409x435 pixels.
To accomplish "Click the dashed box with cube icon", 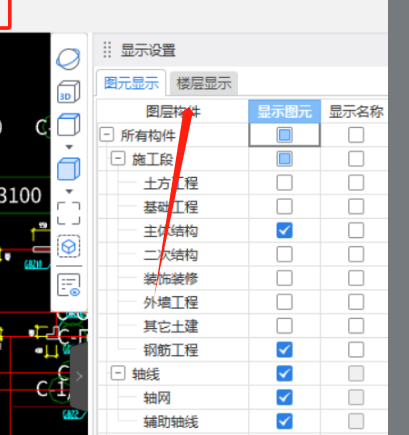I will [69, 246].
